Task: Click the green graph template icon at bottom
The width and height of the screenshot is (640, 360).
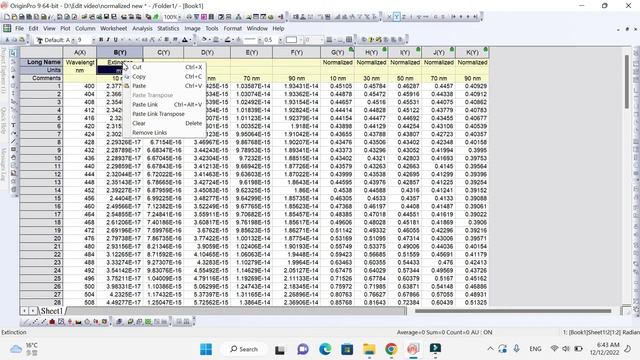Action: [x=148, y=322]
